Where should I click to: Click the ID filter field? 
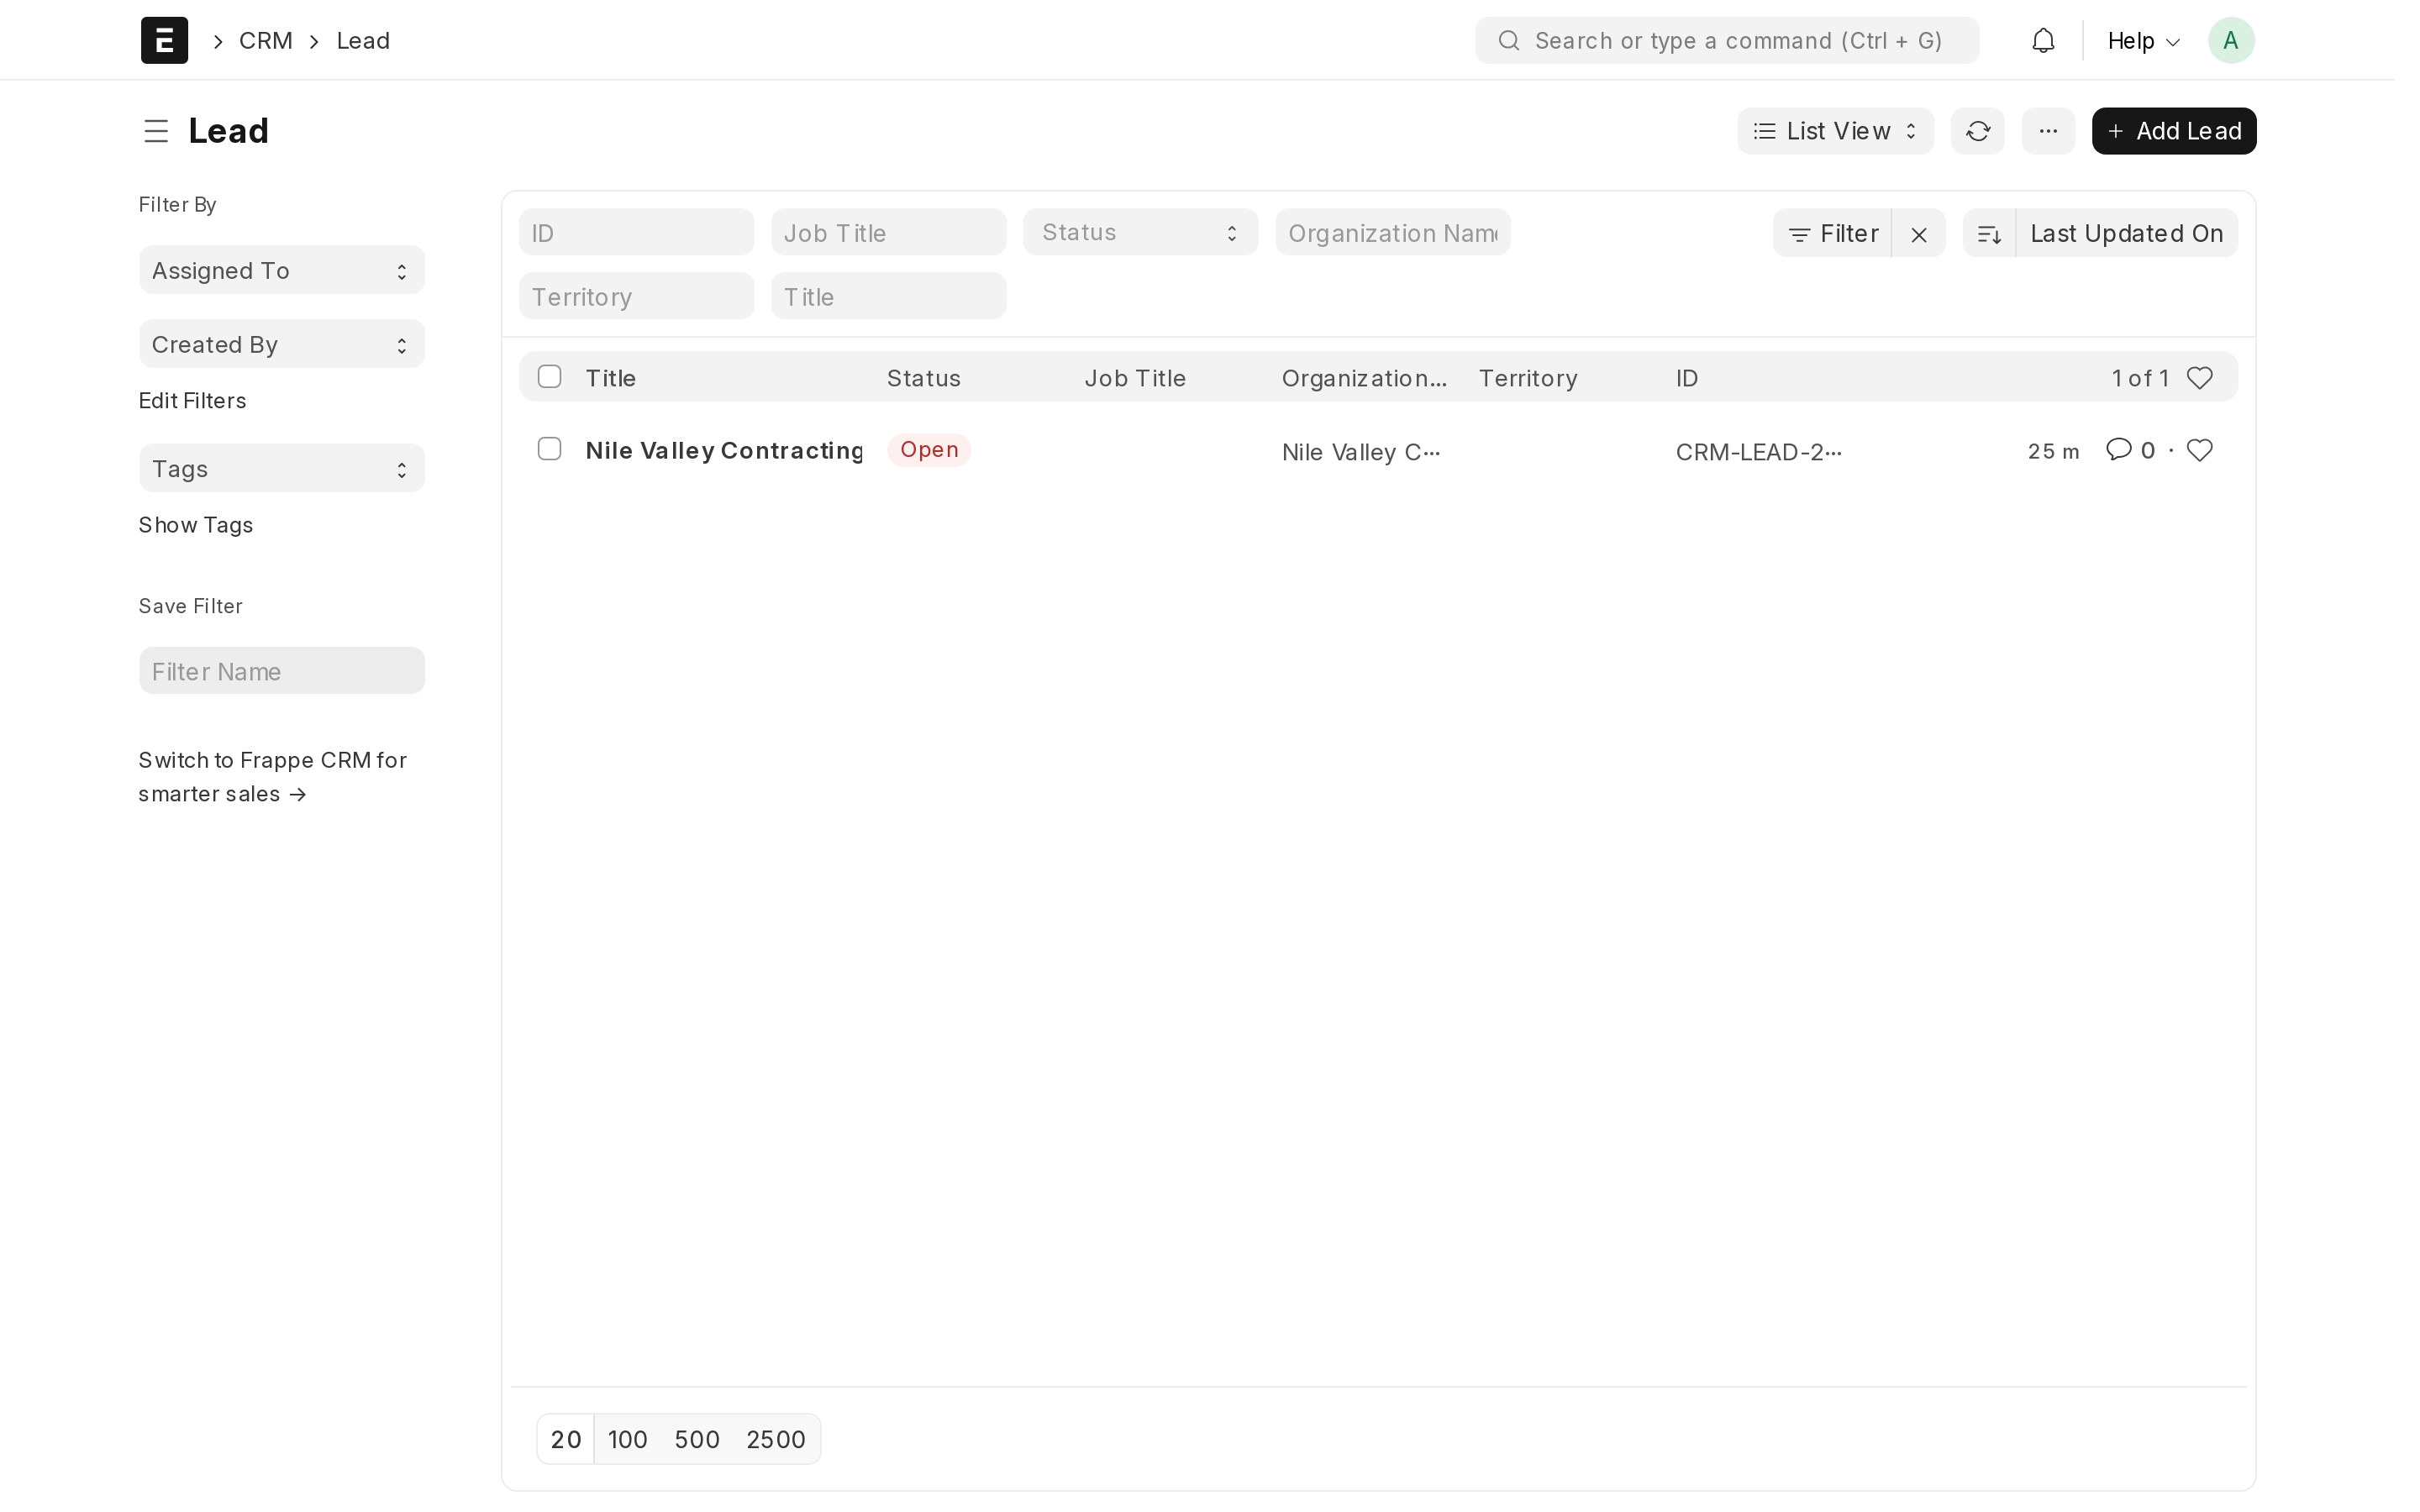(x=636, y=233)
